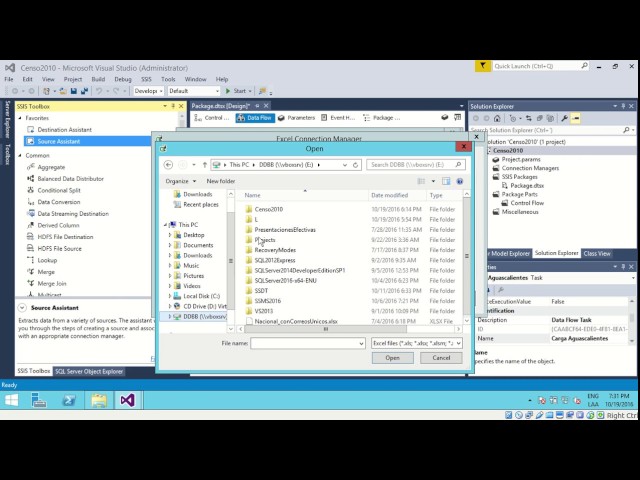
Task: Click the Visual Studio taskbar icon
Action: pyautogui.click(x=127, y=400)
